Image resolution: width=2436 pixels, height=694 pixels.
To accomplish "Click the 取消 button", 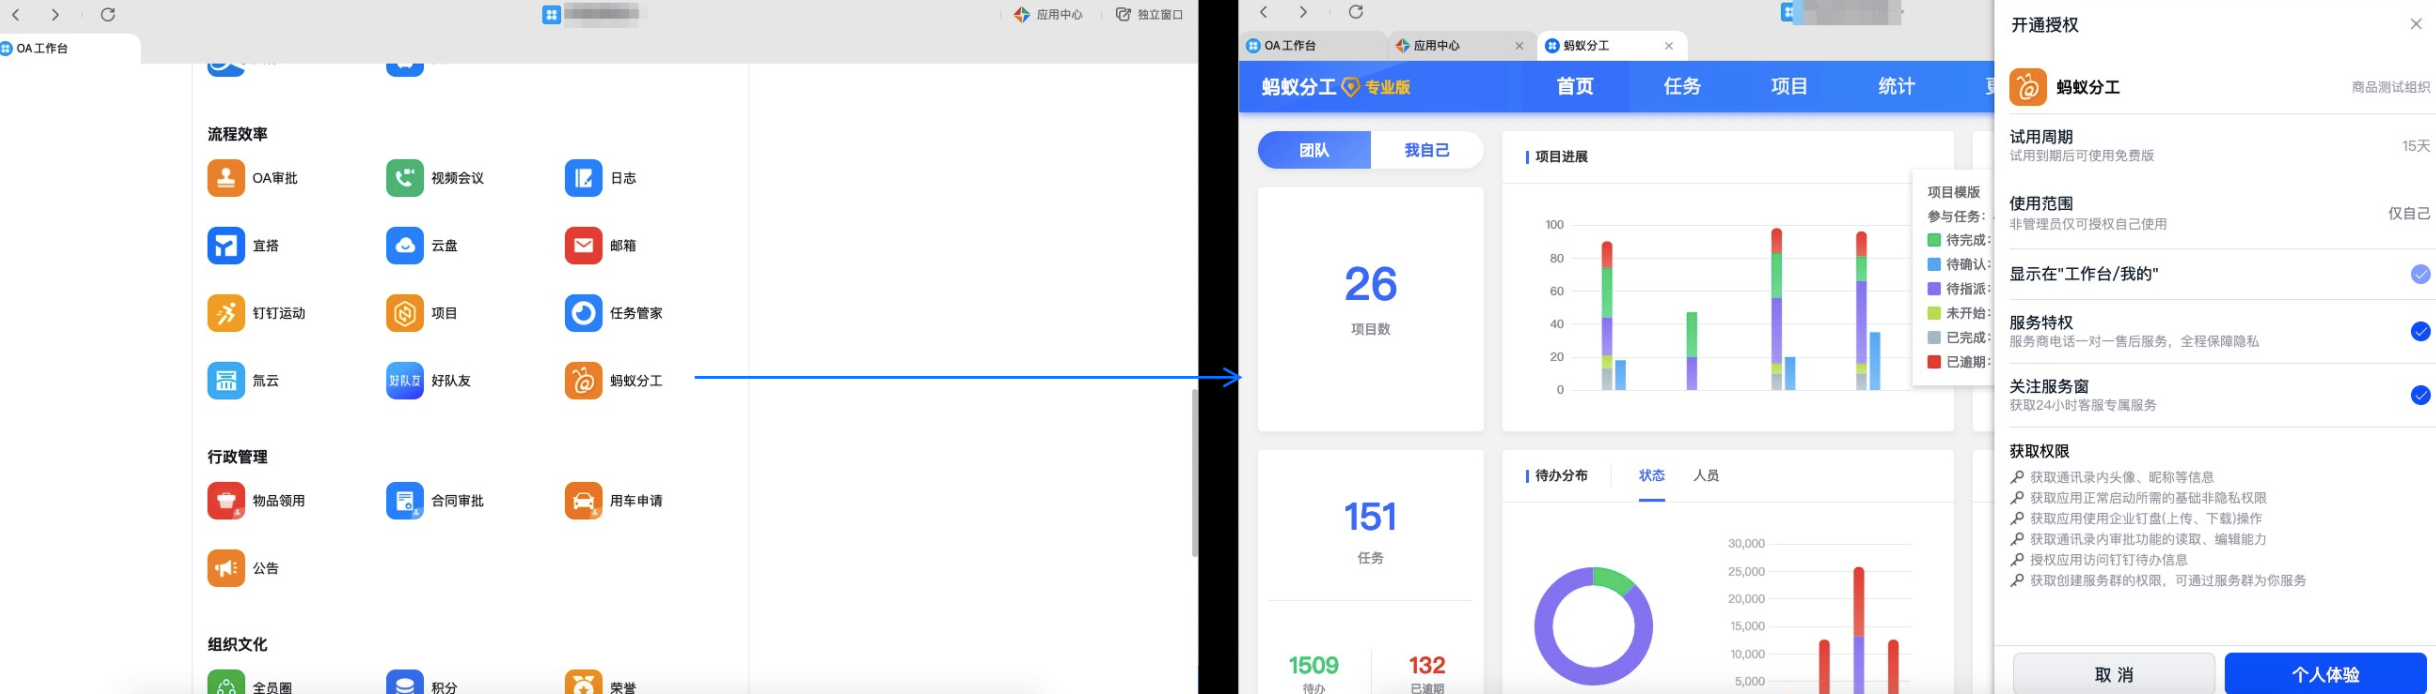I will click(2114, 675).
